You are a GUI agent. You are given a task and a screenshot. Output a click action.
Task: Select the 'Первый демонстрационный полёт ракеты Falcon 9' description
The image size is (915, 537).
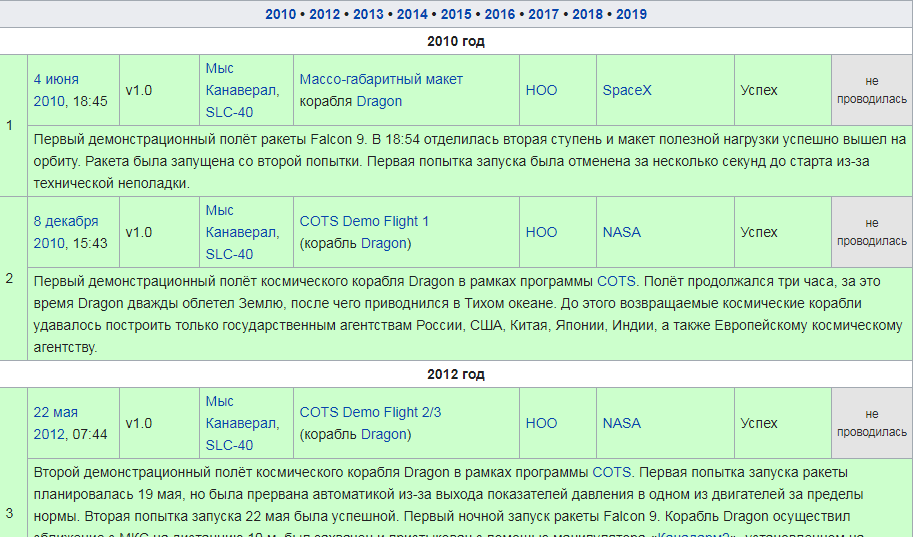coord(470,161)
